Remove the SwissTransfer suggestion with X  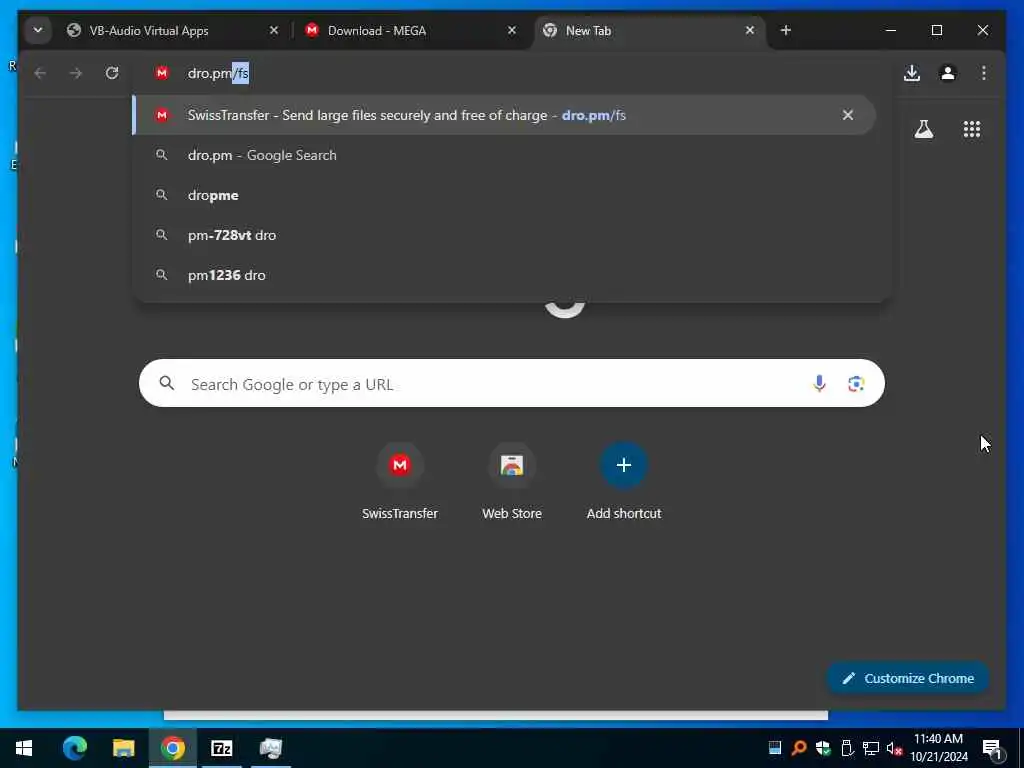pos(848,115)
